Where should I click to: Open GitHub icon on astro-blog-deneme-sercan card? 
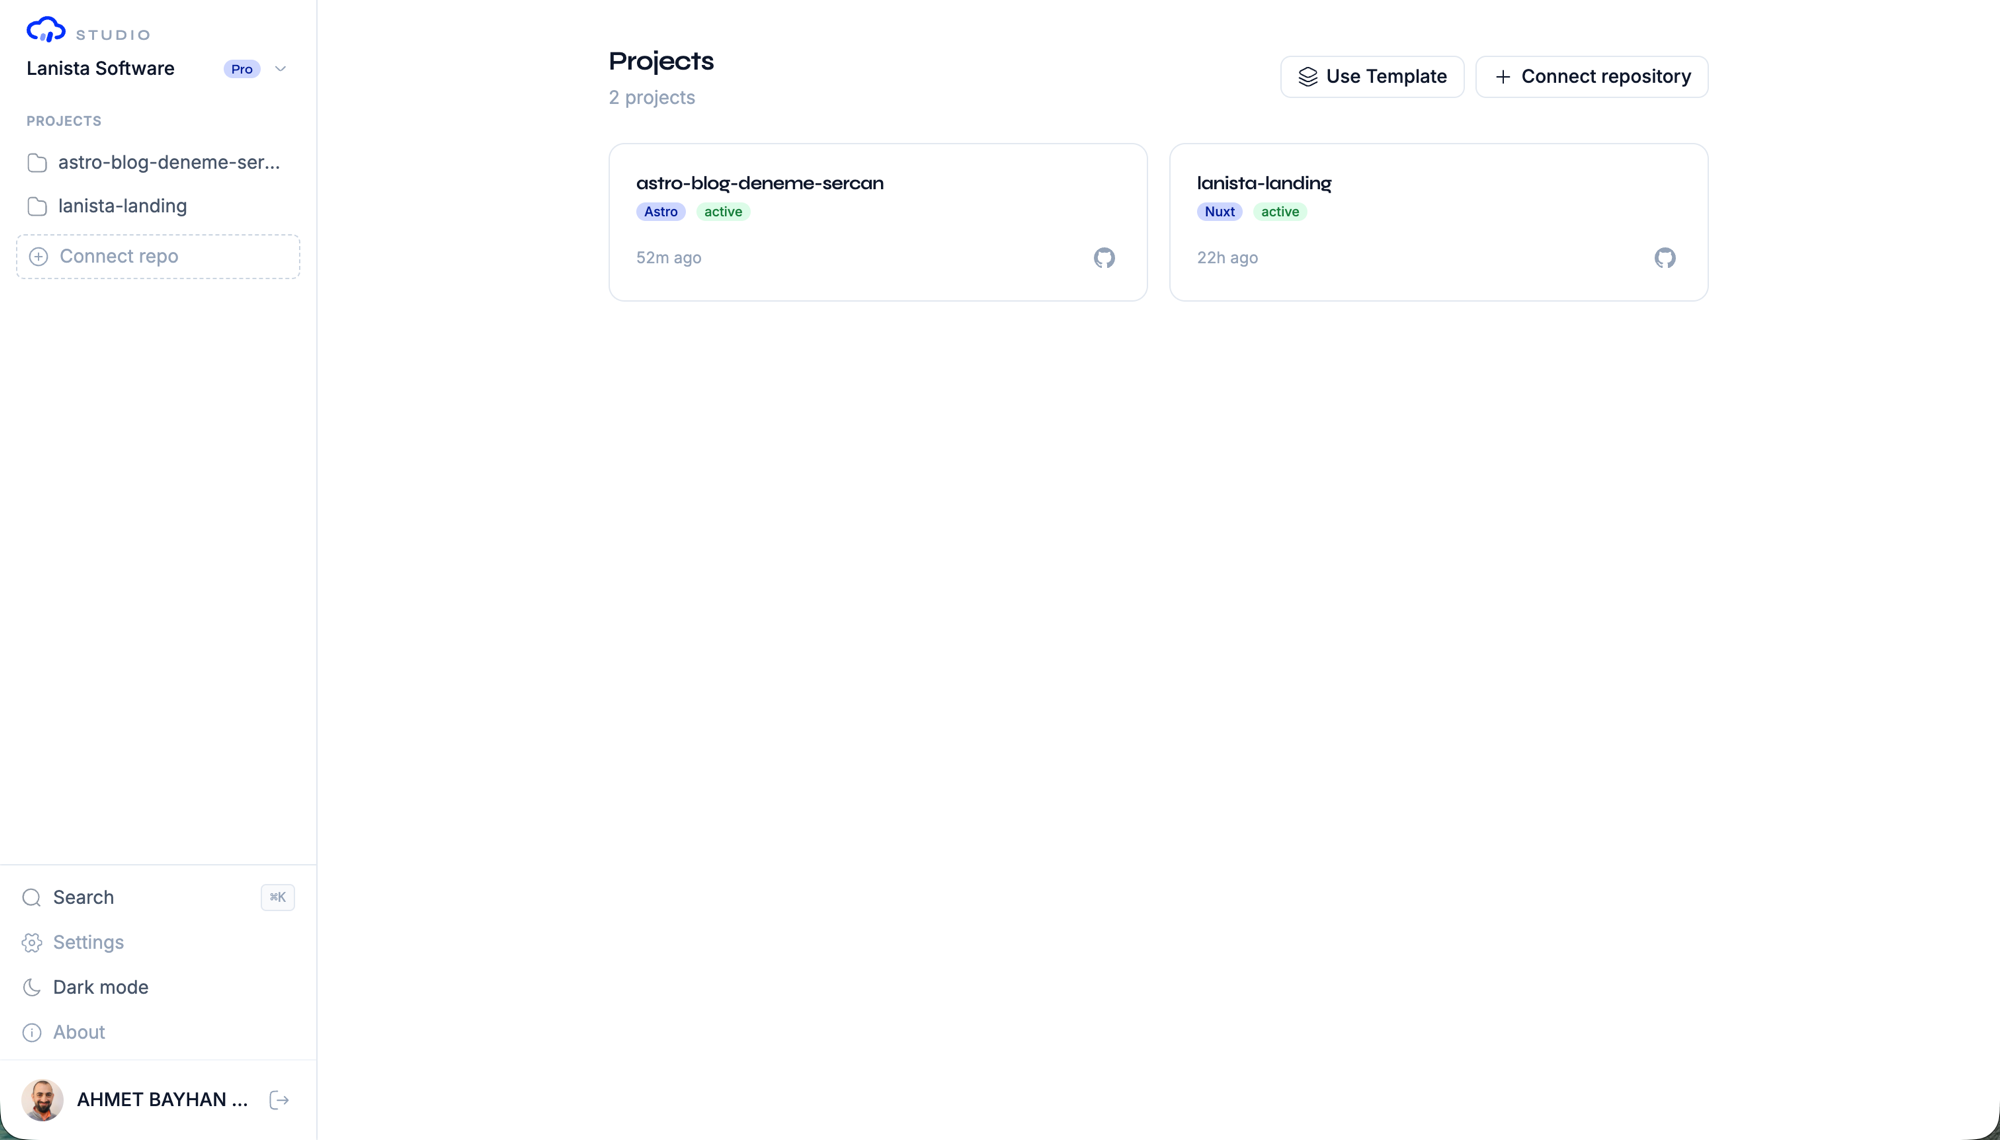pos(1104,258)
